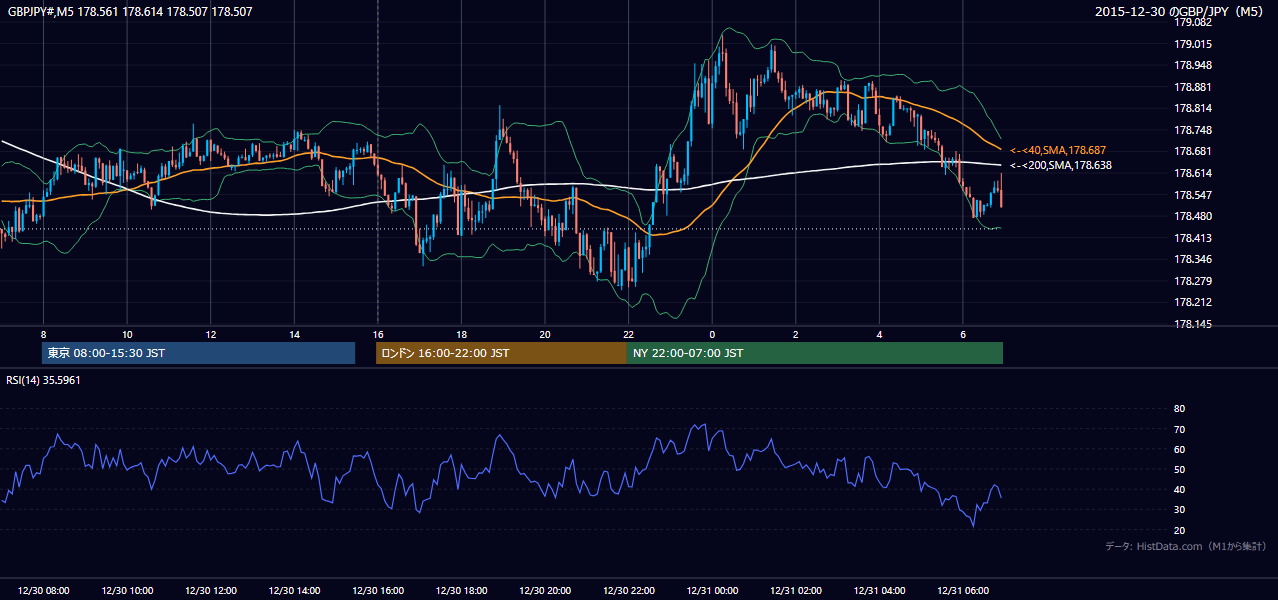
Task: Click the bottom date label 12/30 16:00
Action: [377, 591]
